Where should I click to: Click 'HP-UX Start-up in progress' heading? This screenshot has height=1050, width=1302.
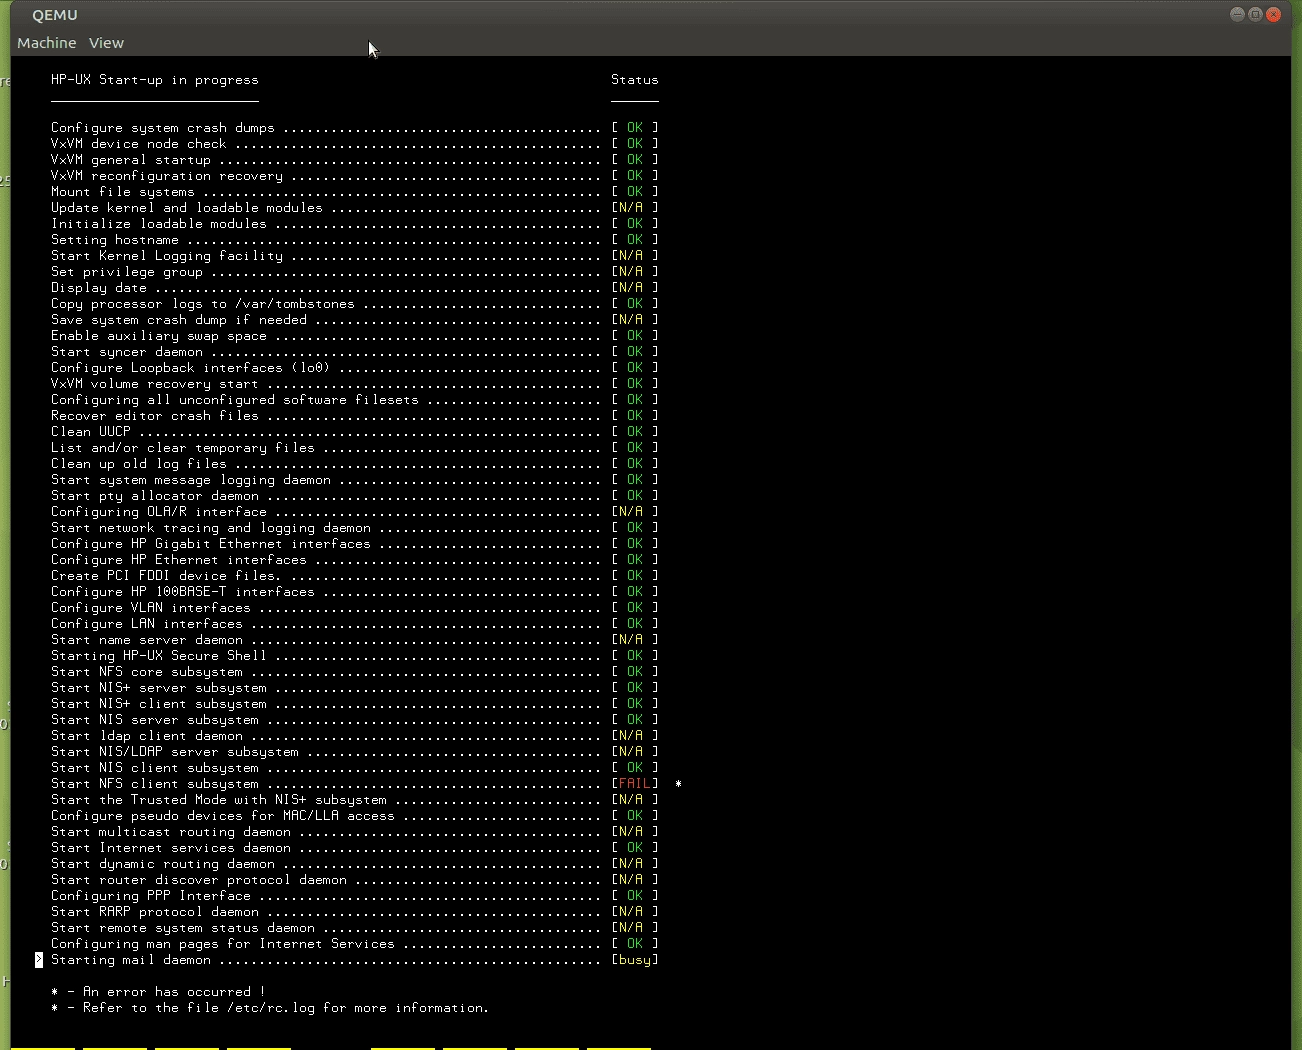pyautogui.click(x=155, y=80)
